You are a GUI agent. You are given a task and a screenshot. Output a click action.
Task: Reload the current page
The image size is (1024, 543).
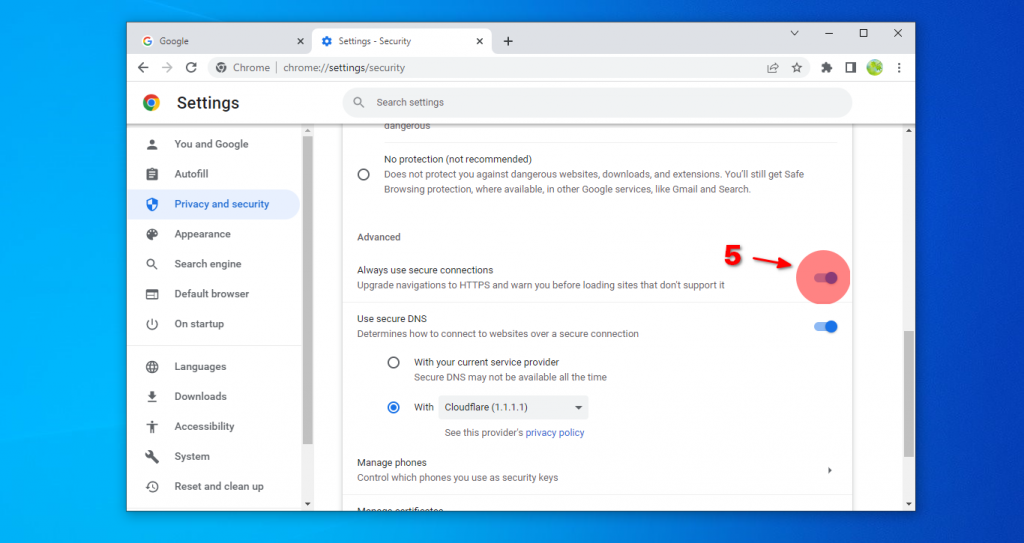191,67
